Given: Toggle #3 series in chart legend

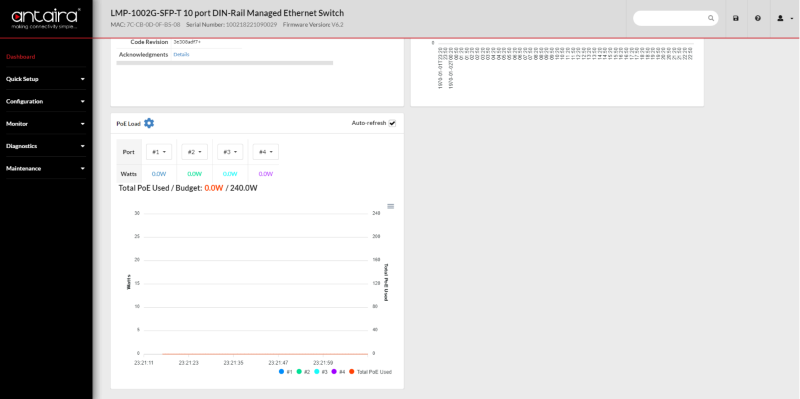Looking at the screenshot, I should click(321, 372).
